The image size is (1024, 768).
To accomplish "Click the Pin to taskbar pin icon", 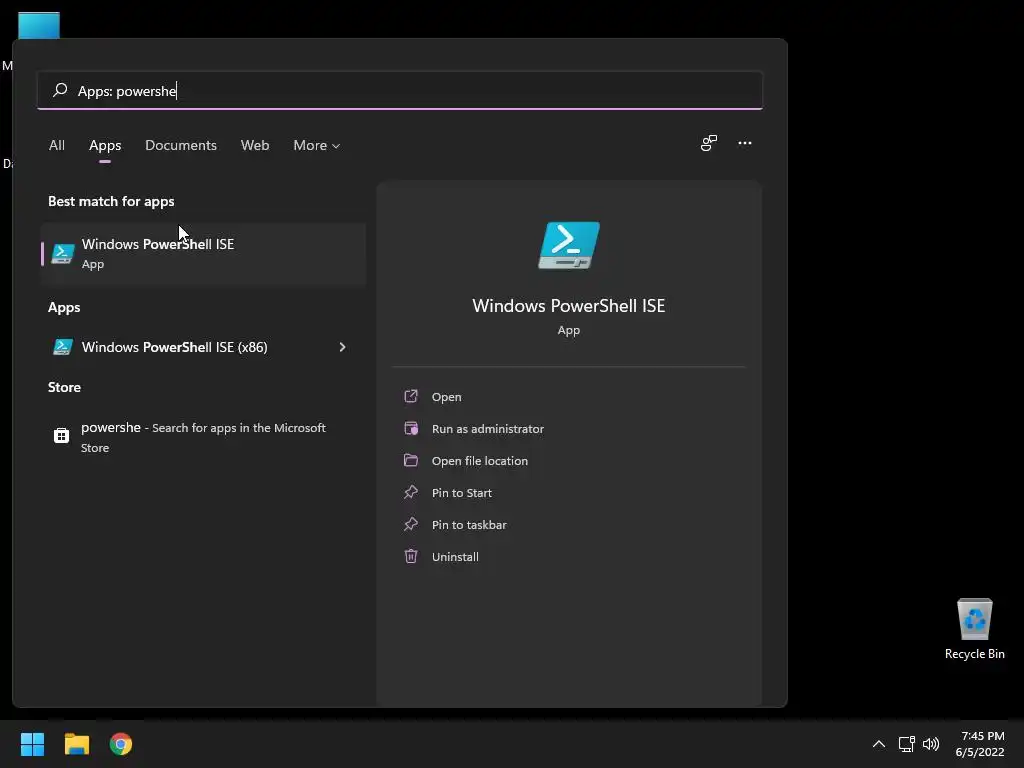I will [x=411, y=524].
